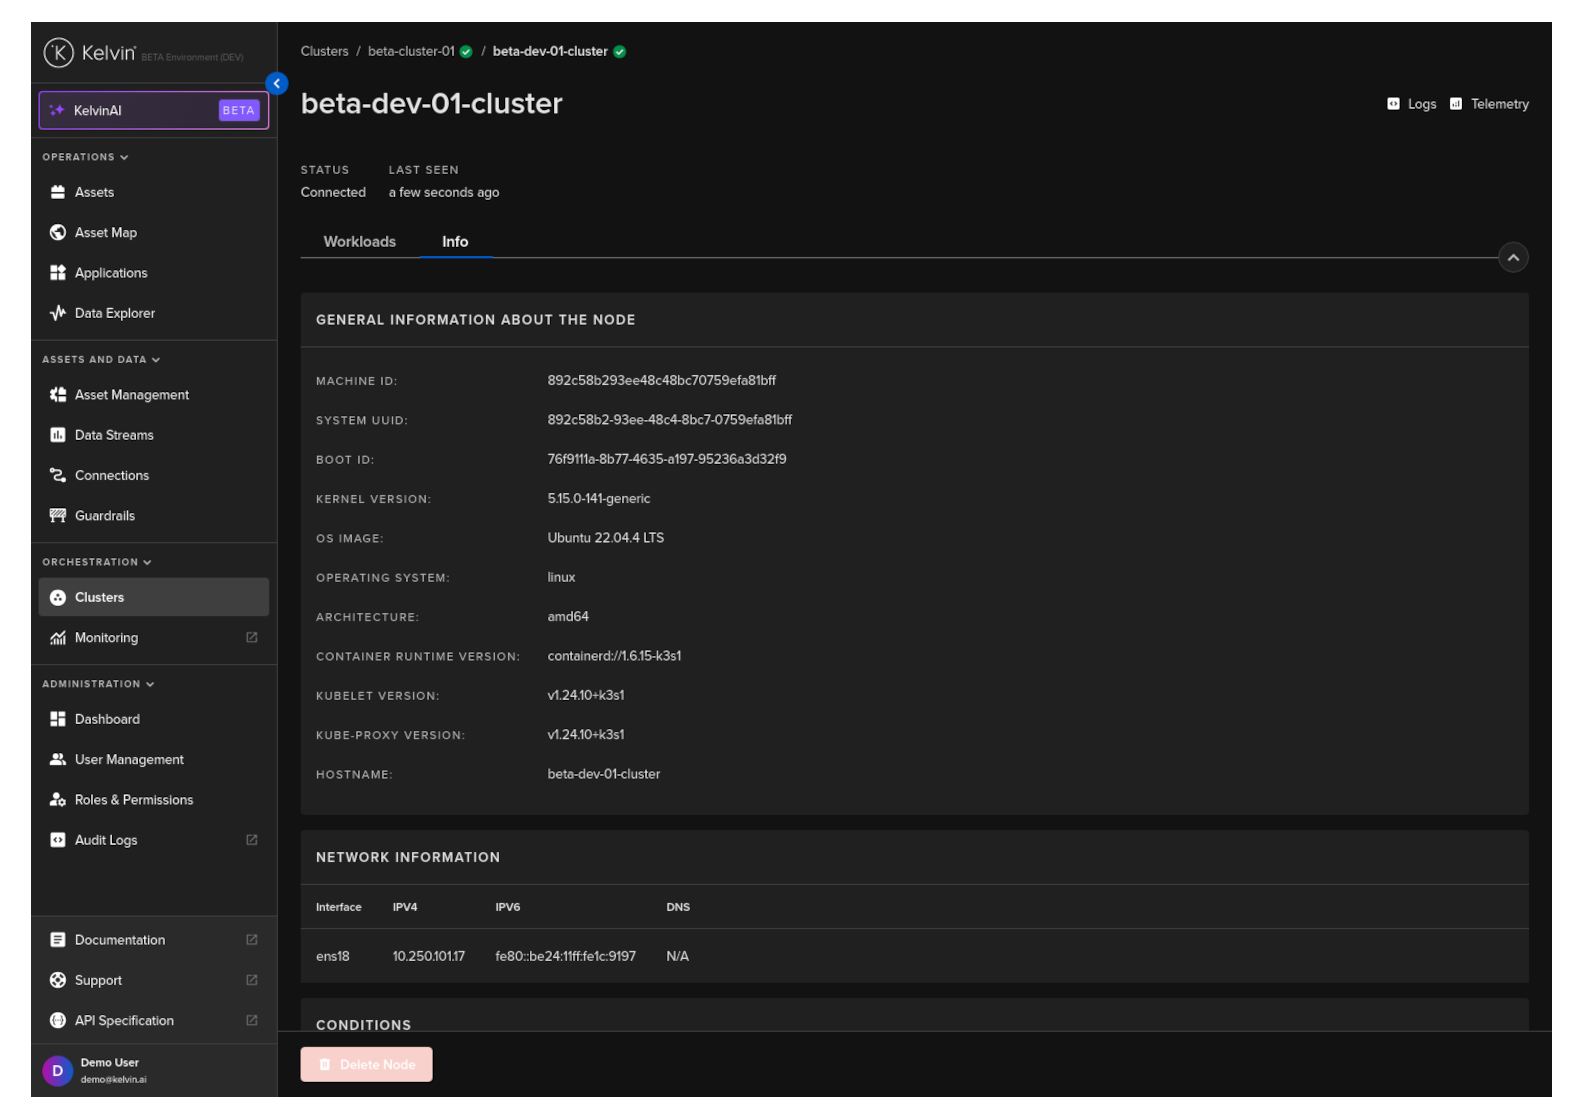Collapse the sidebar with the arrow button
This screenshot has height=1120, width=1584.
point(277,84)
